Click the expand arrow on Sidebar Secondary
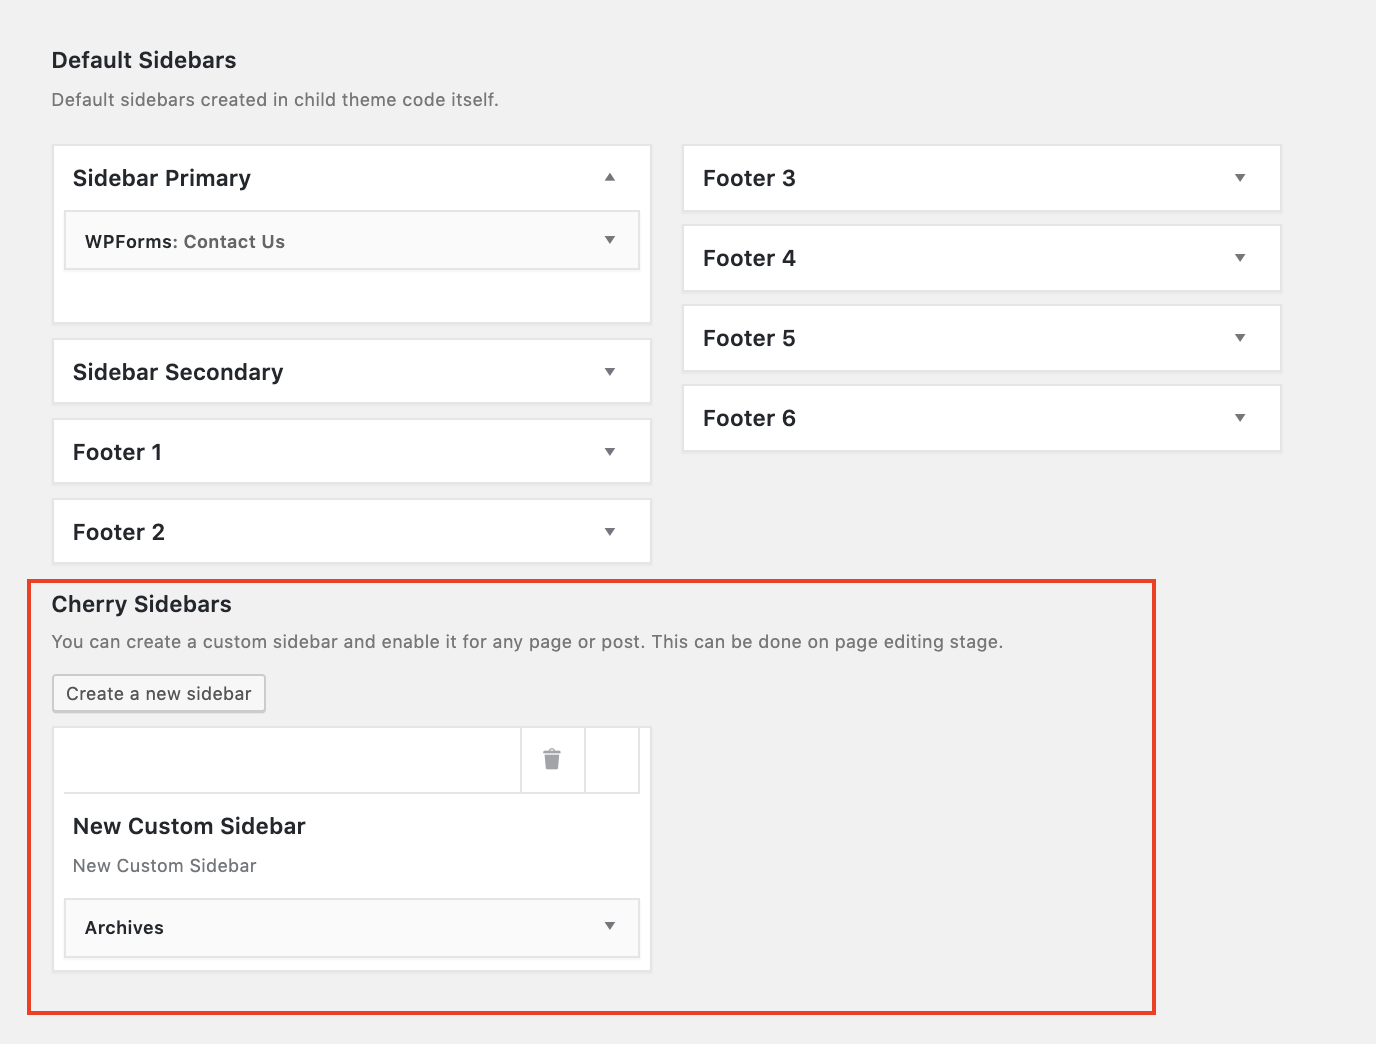 coord(610,371)
